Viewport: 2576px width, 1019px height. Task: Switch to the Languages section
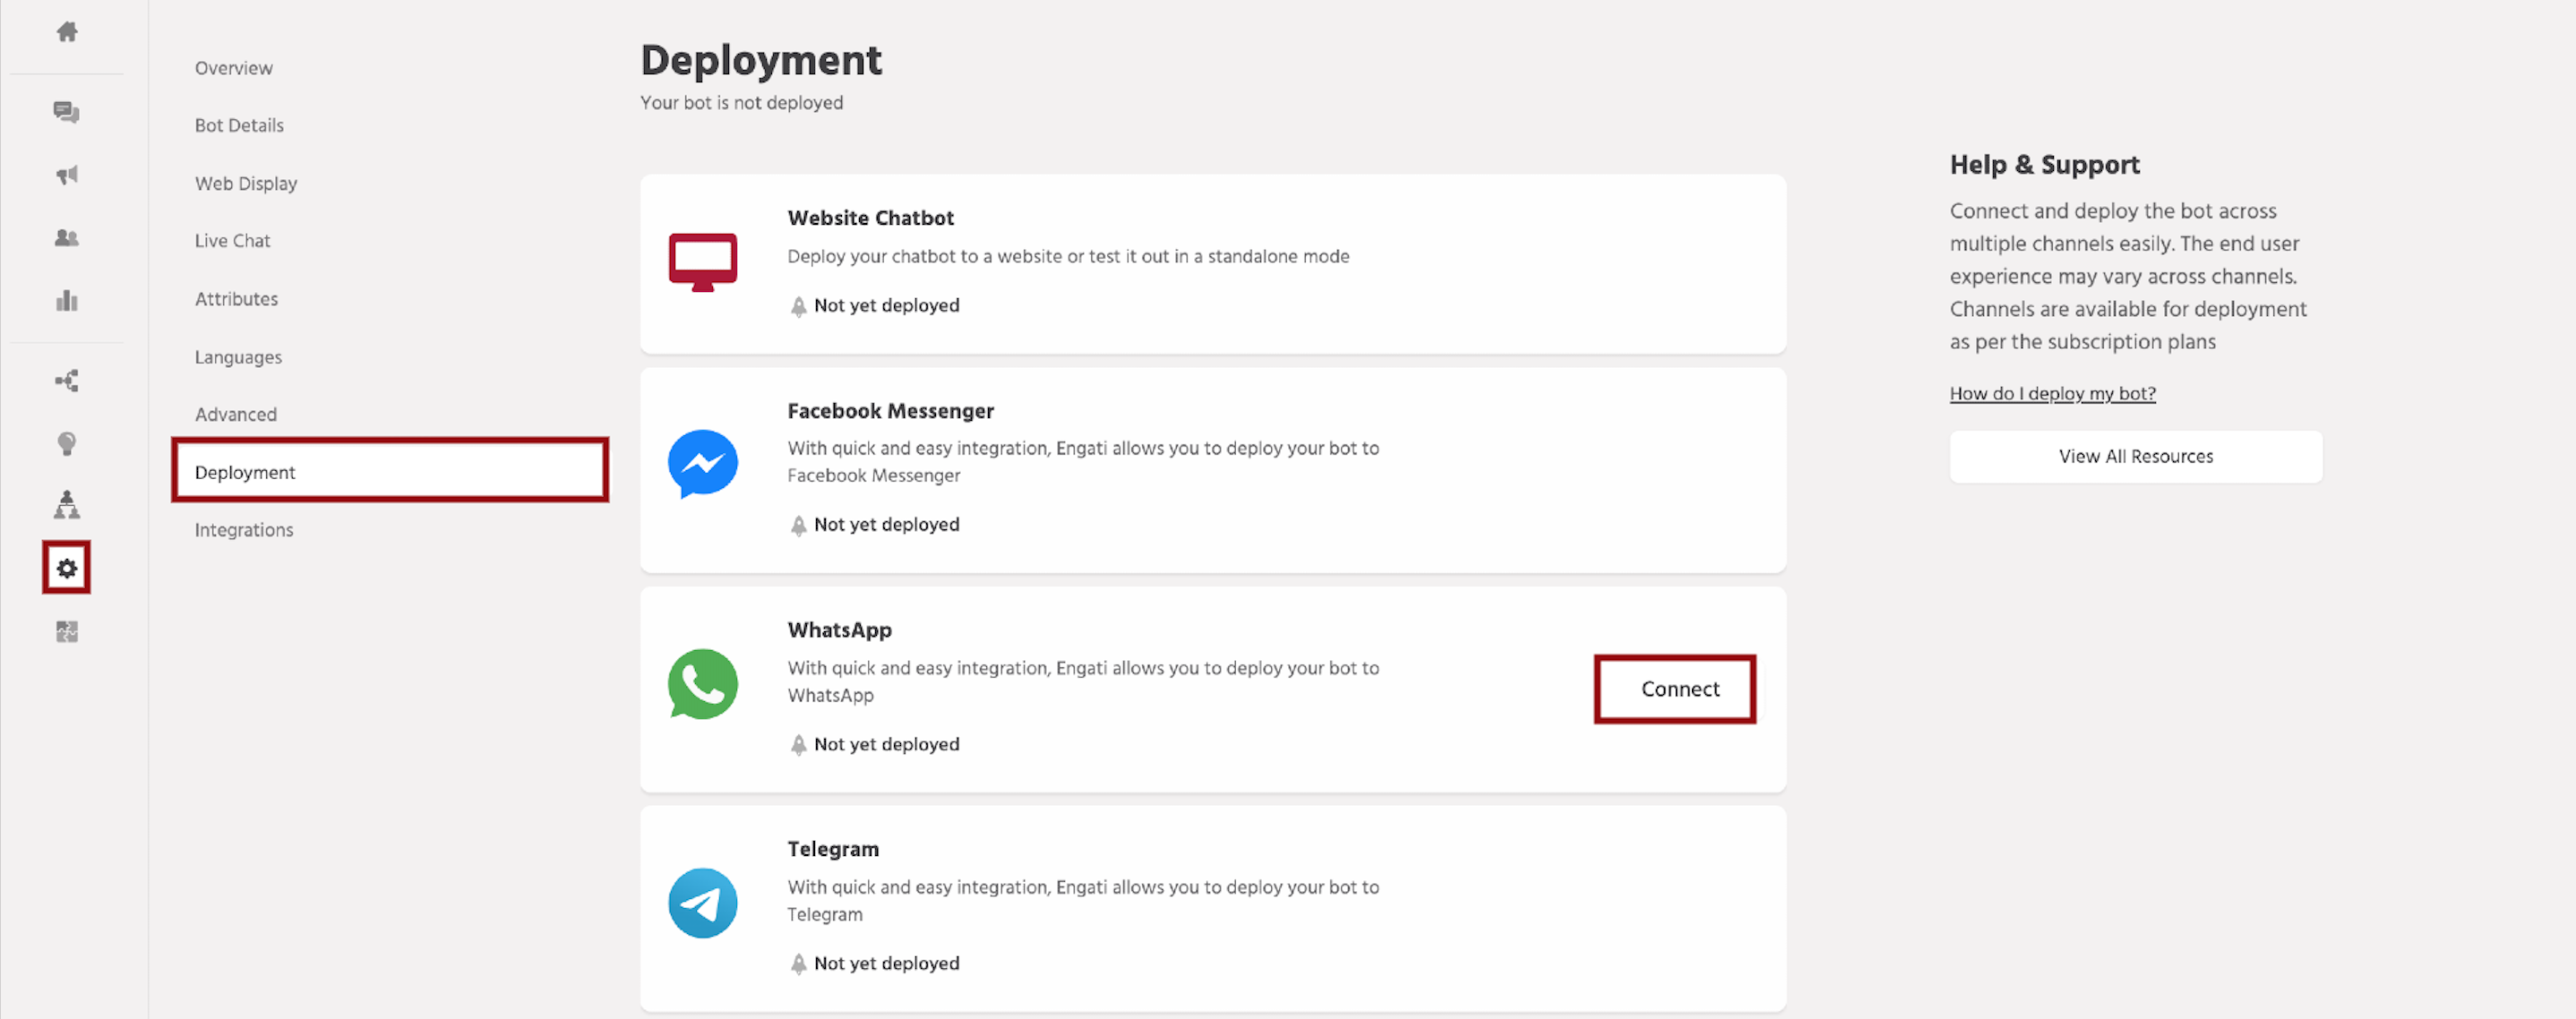point(238,356)
